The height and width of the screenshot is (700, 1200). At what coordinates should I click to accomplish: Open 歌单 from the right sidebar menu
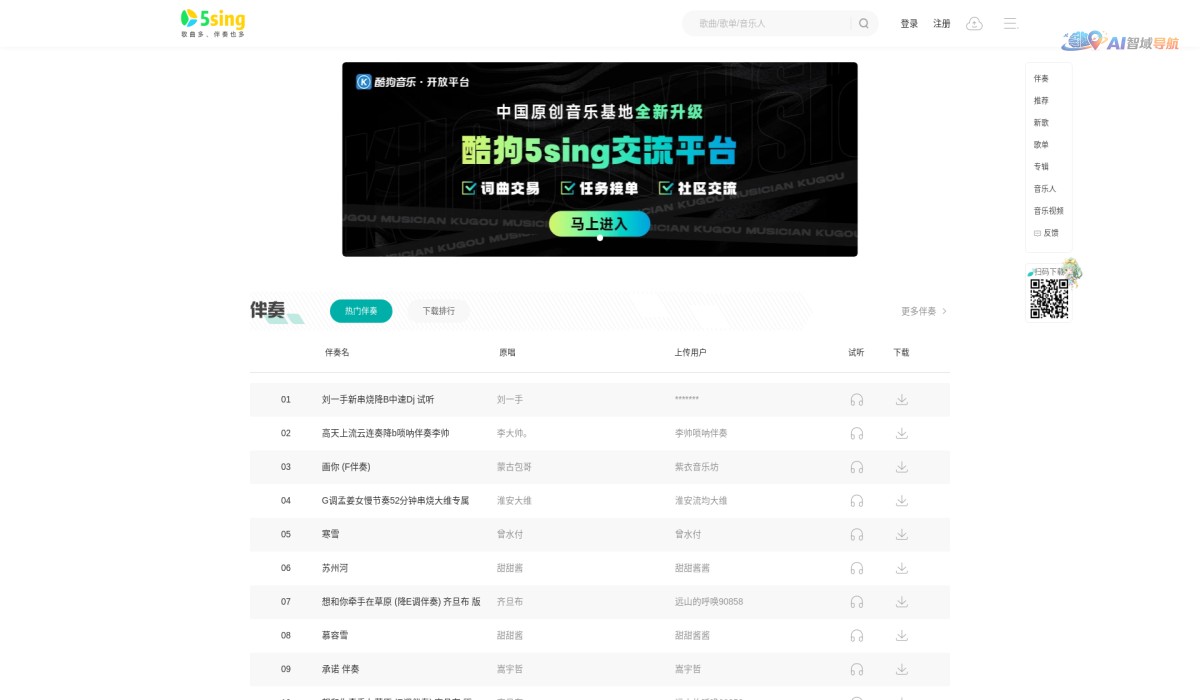[1041, 144]
